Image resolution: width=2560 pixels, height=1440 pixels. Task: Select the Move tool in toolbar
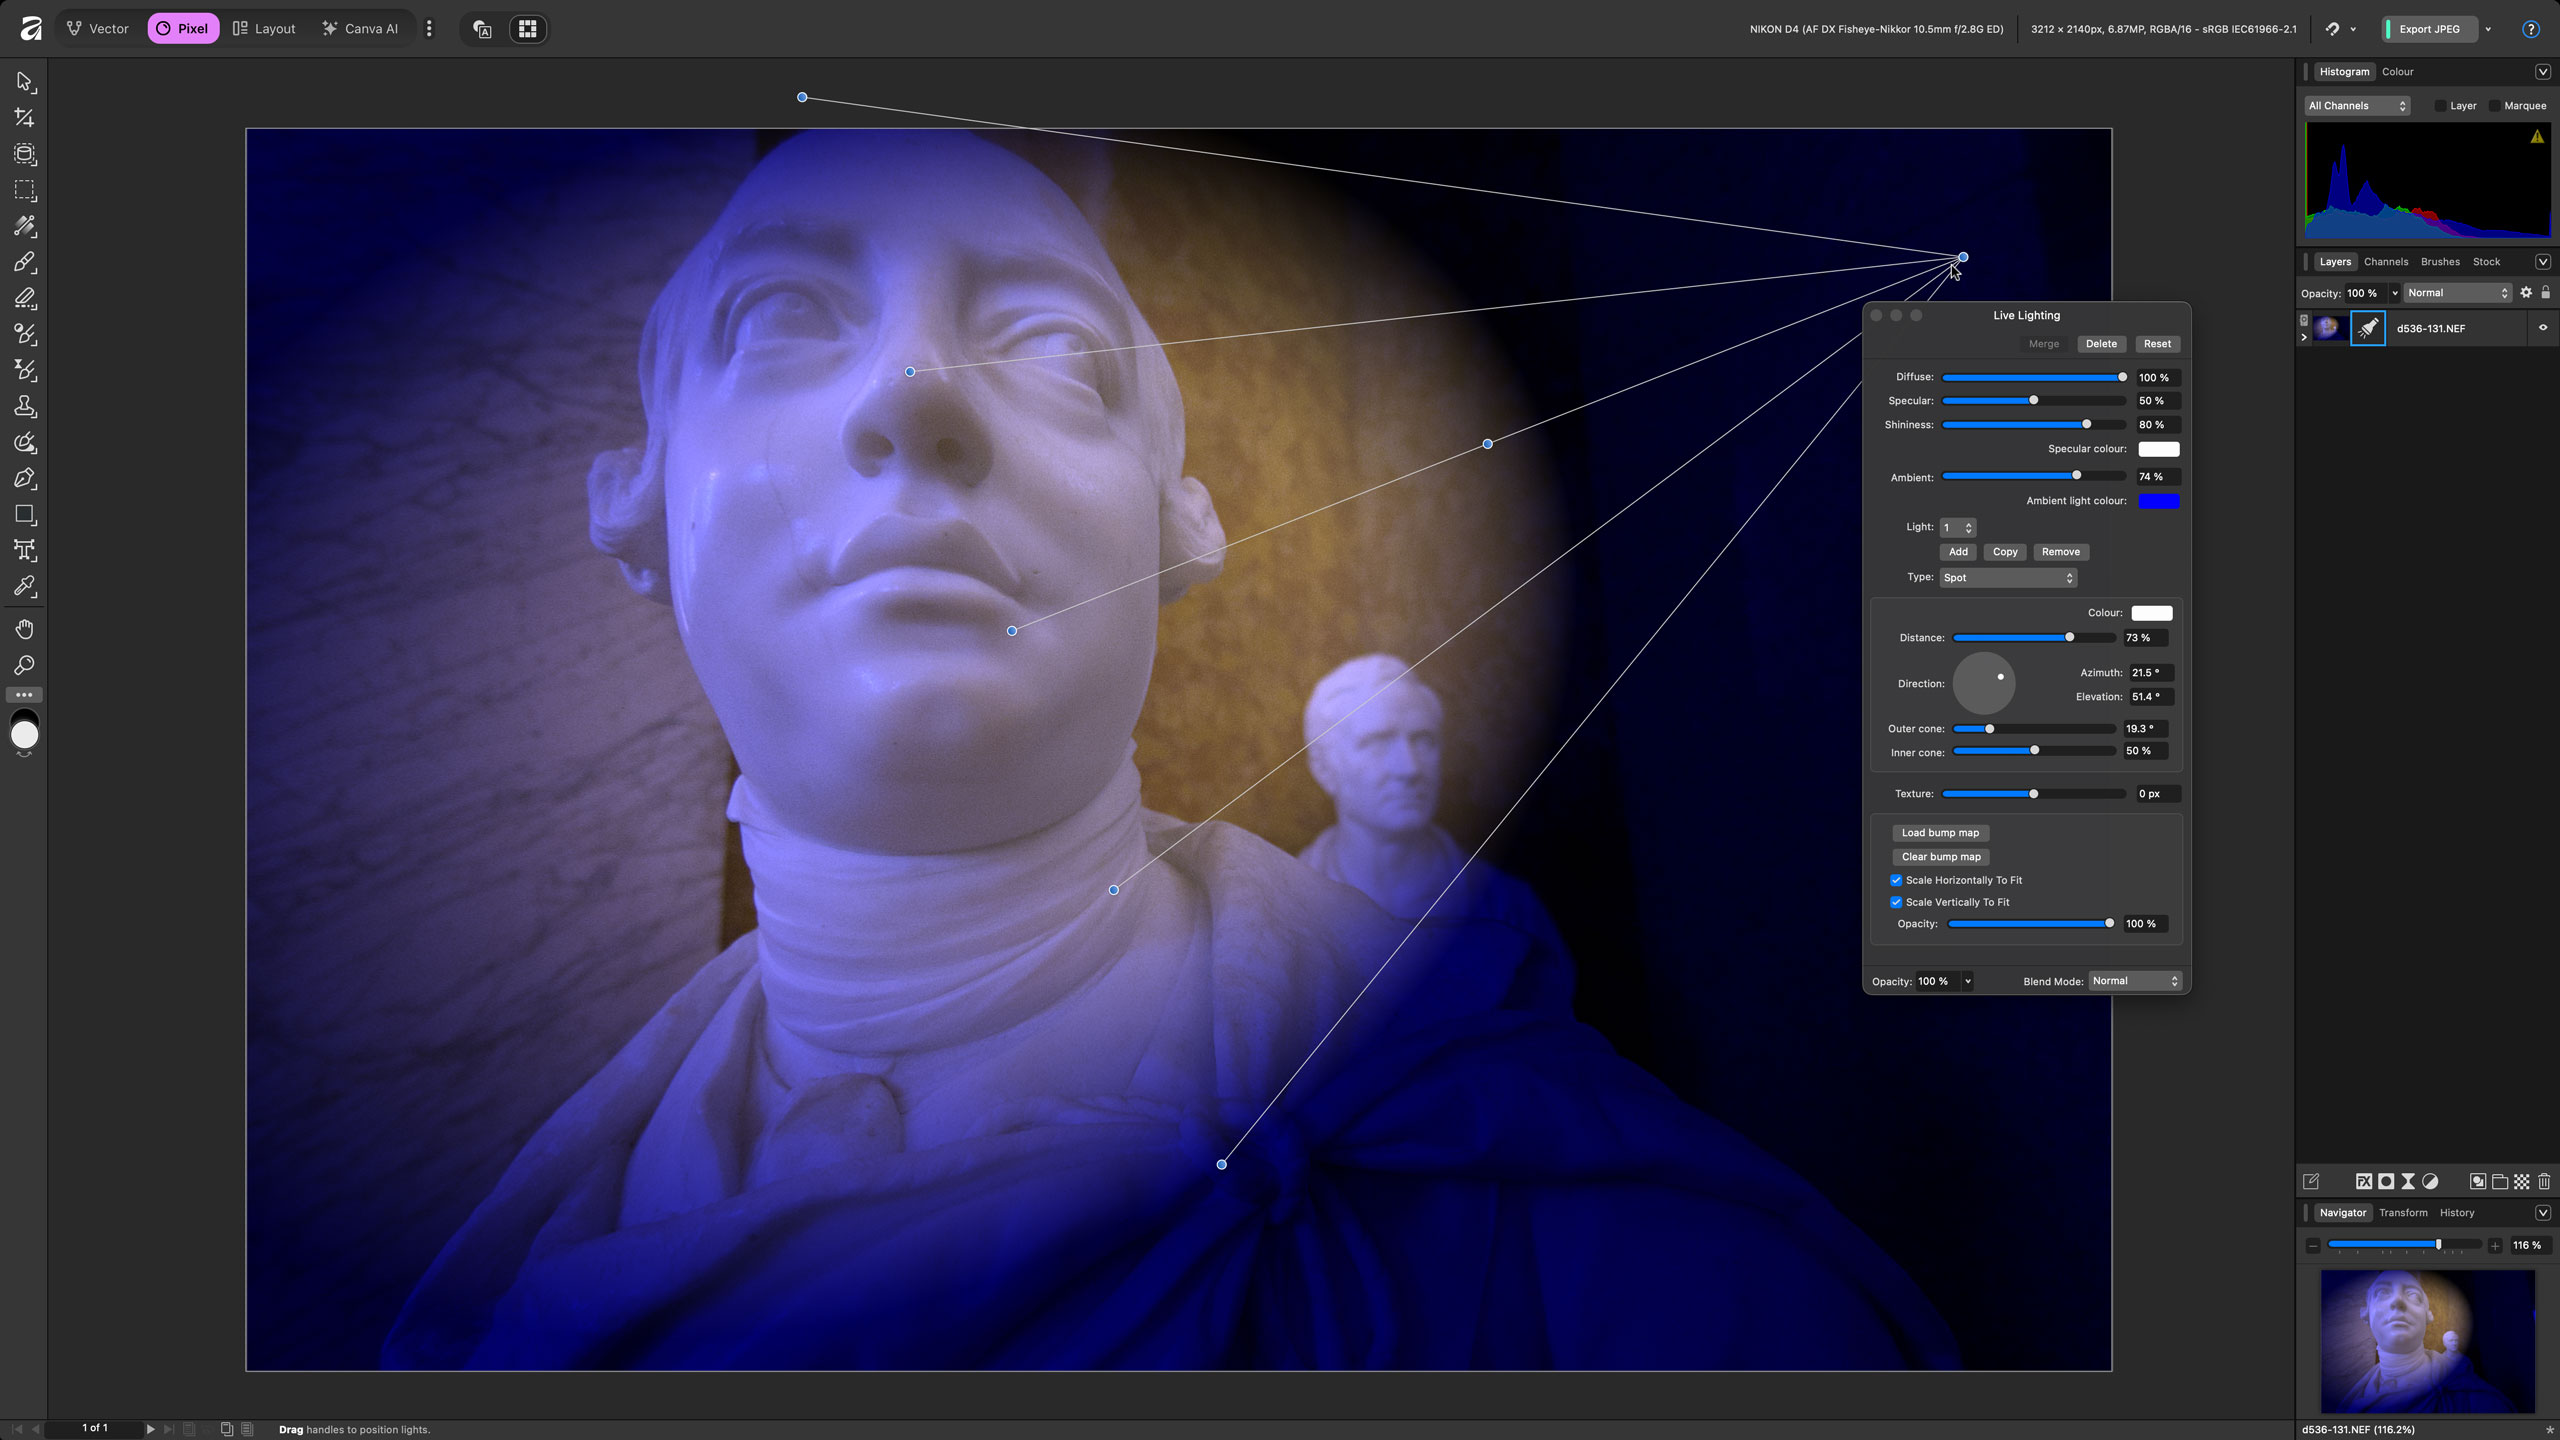(x=25, y=82)
